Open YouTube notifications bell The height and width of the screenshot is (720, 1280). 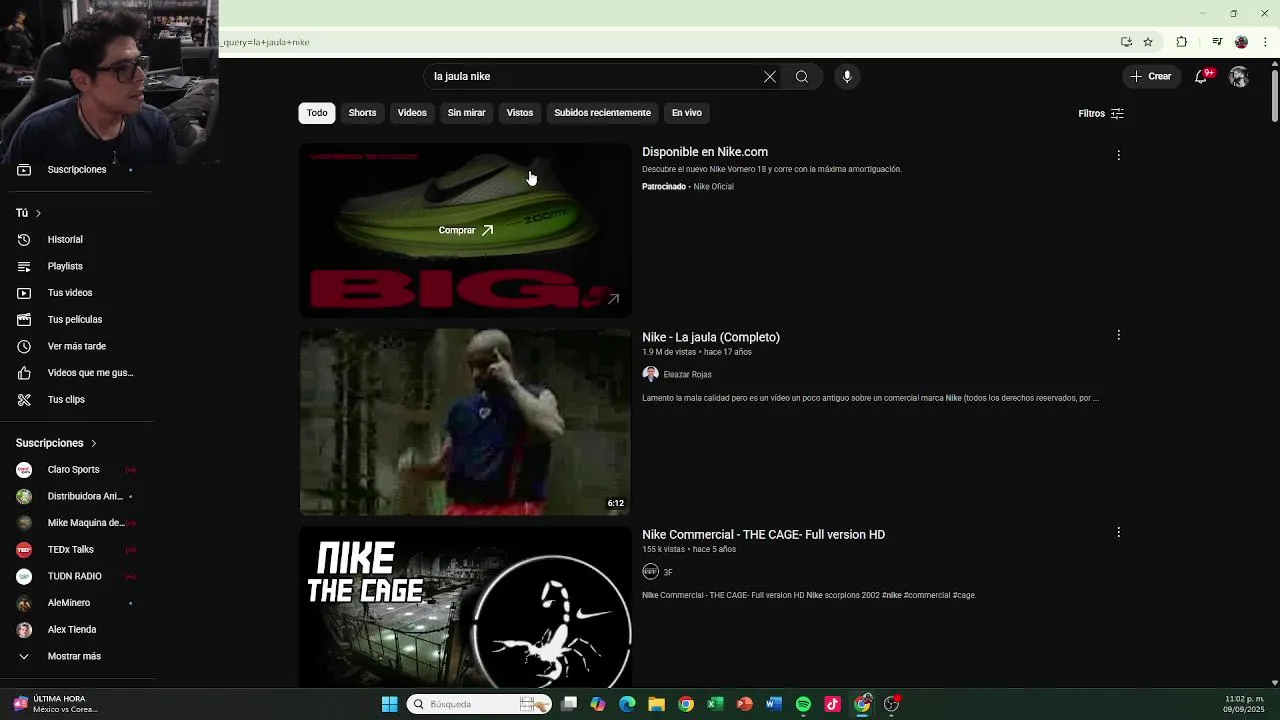(x=1202, y=76)
